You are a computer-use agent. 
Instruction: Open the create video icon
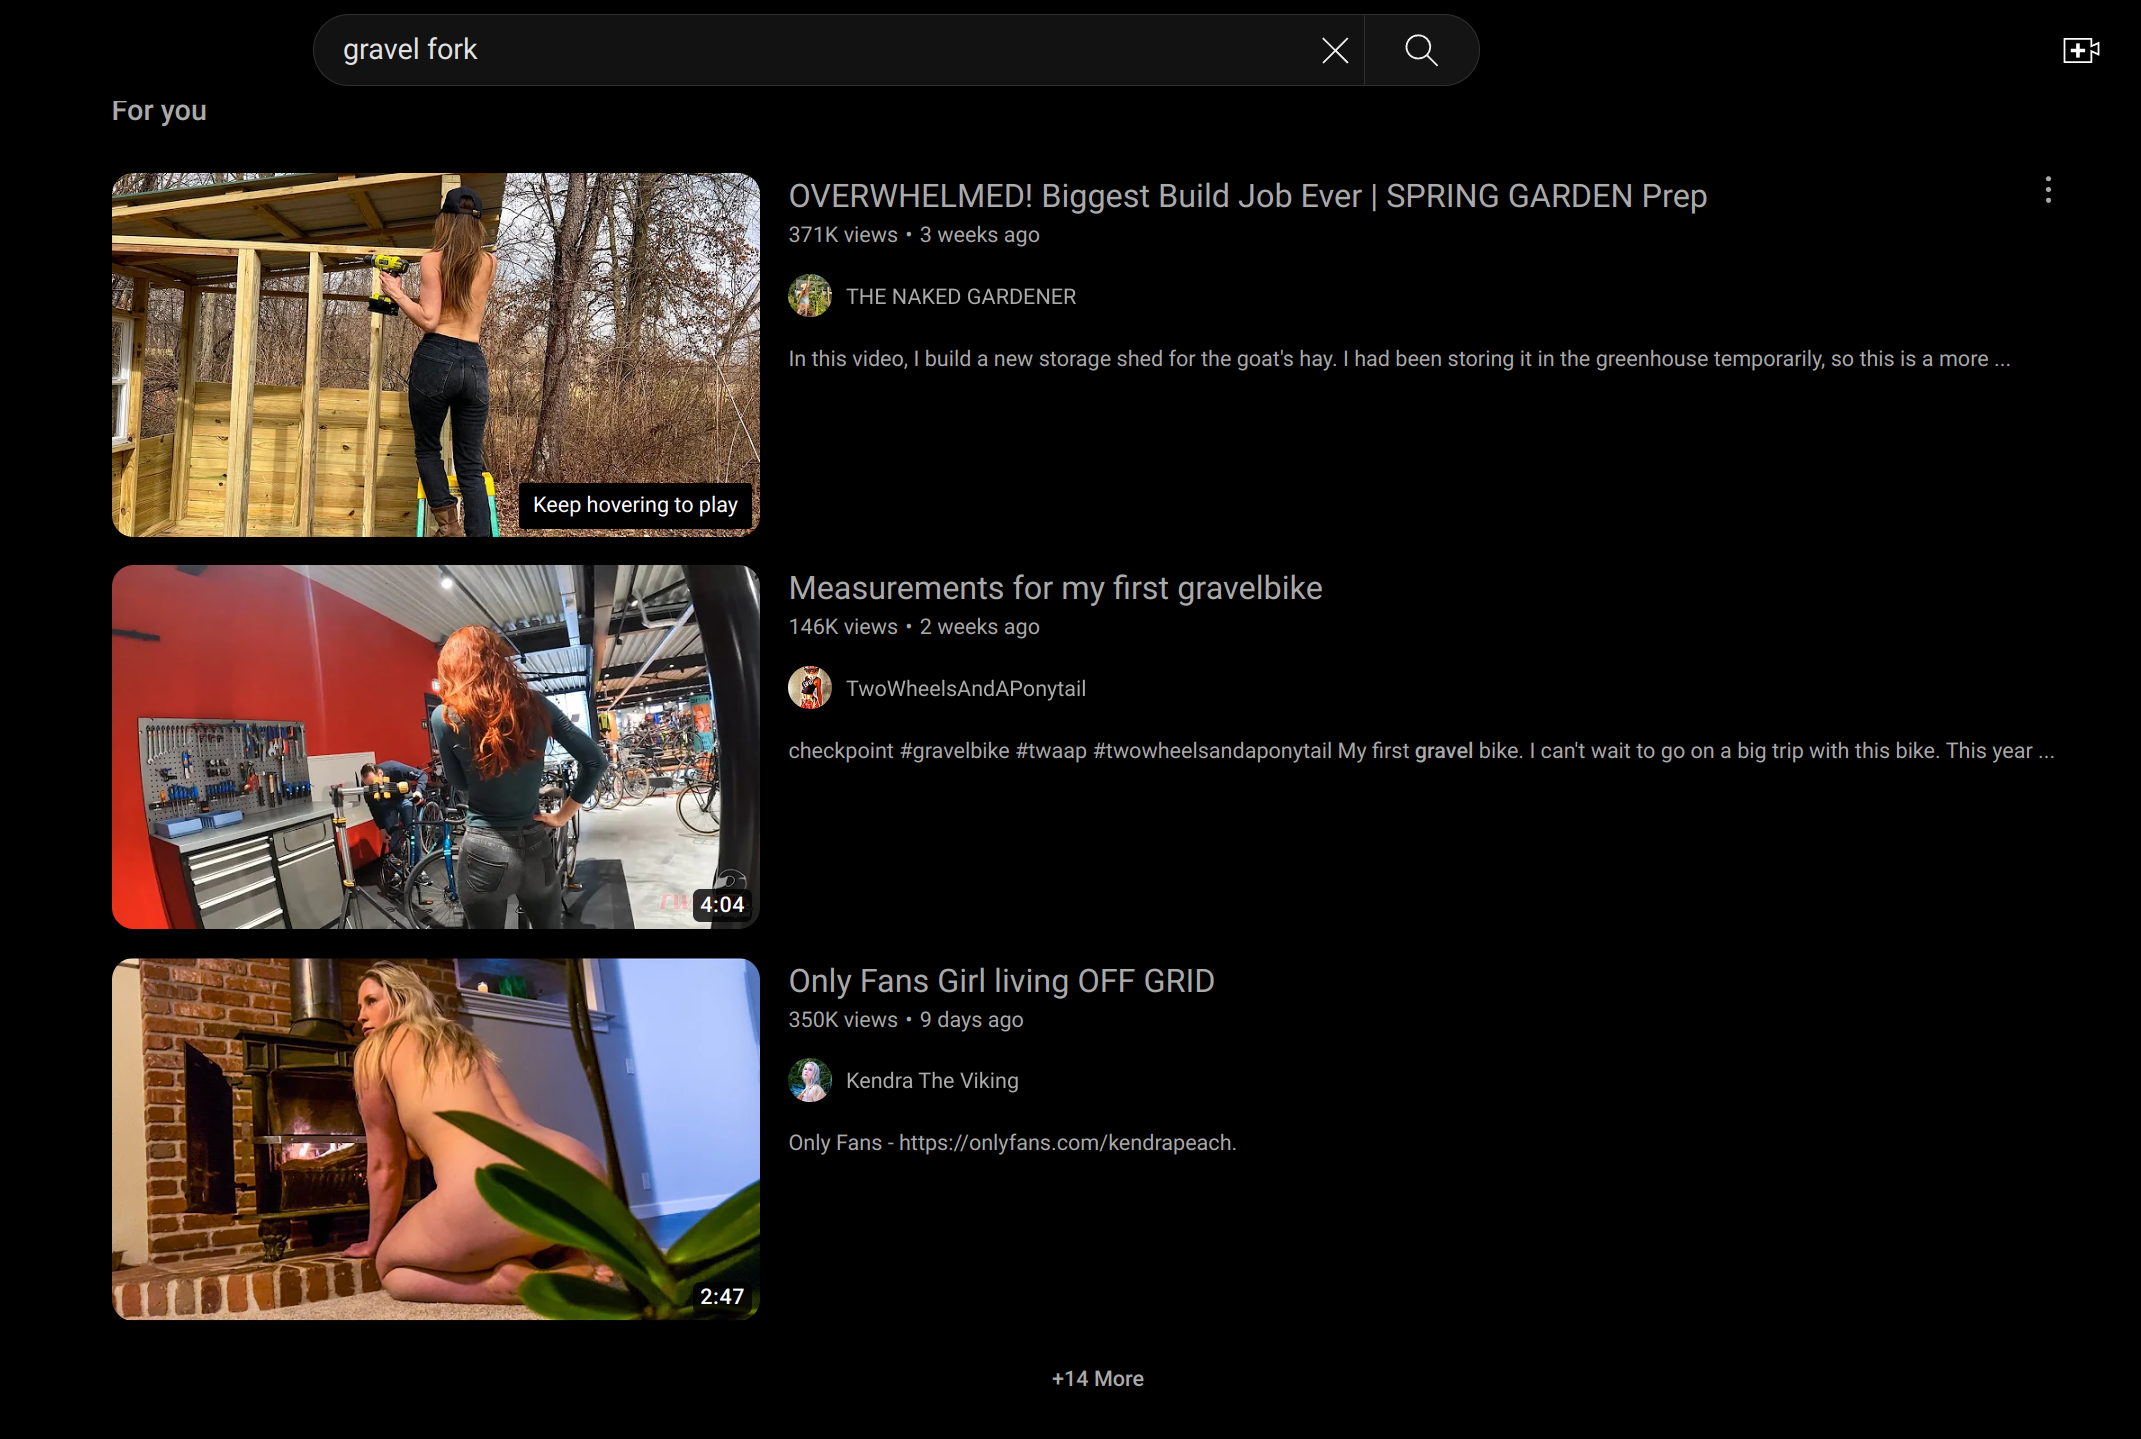[x=2080, y=50]
